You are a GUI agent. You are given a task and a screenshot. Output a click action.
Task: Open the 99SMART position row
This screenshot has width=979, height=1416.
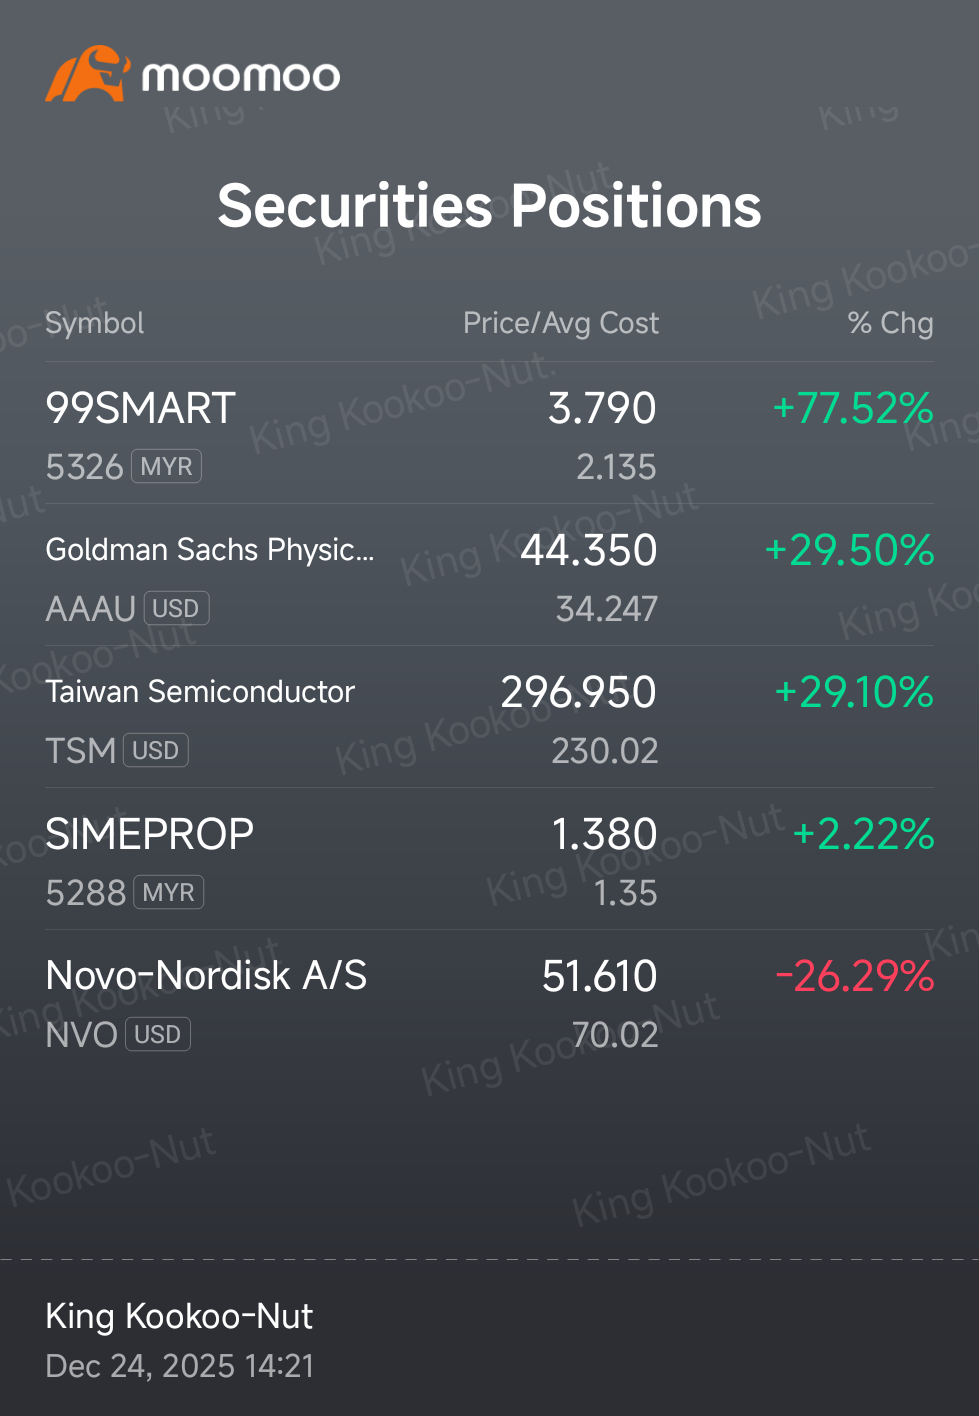tap(490, 433)
